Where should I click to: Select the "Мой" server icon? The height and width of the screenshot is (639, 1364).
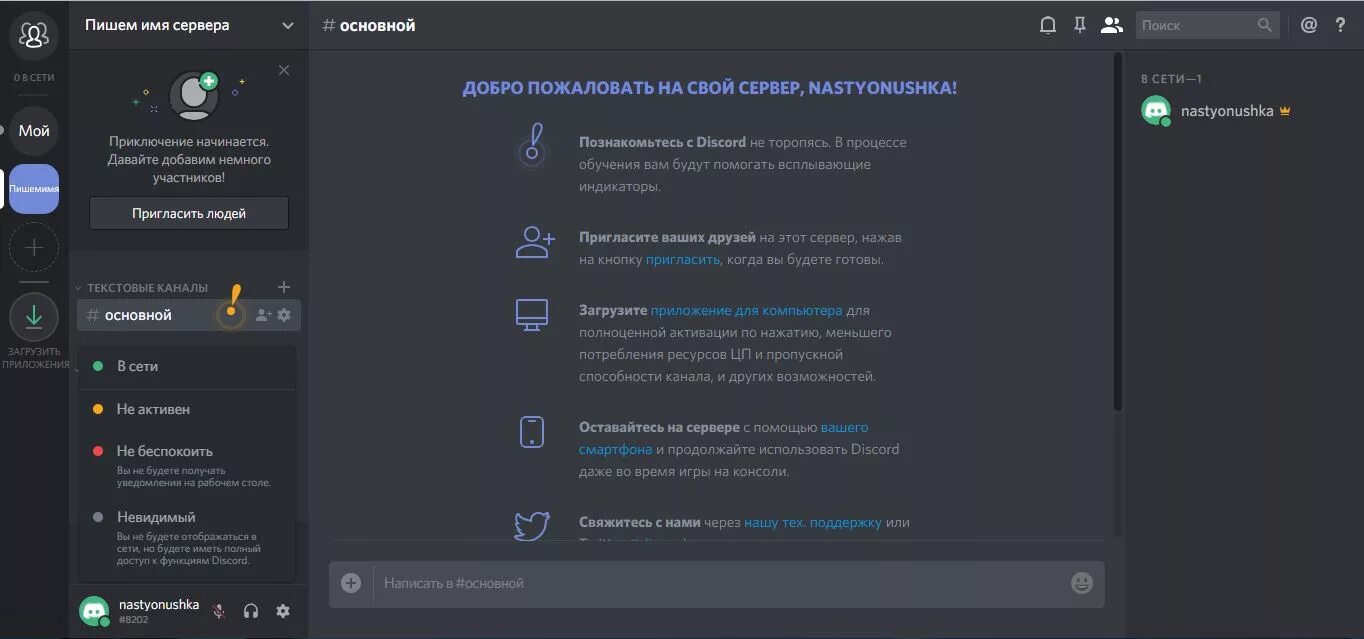34,131
